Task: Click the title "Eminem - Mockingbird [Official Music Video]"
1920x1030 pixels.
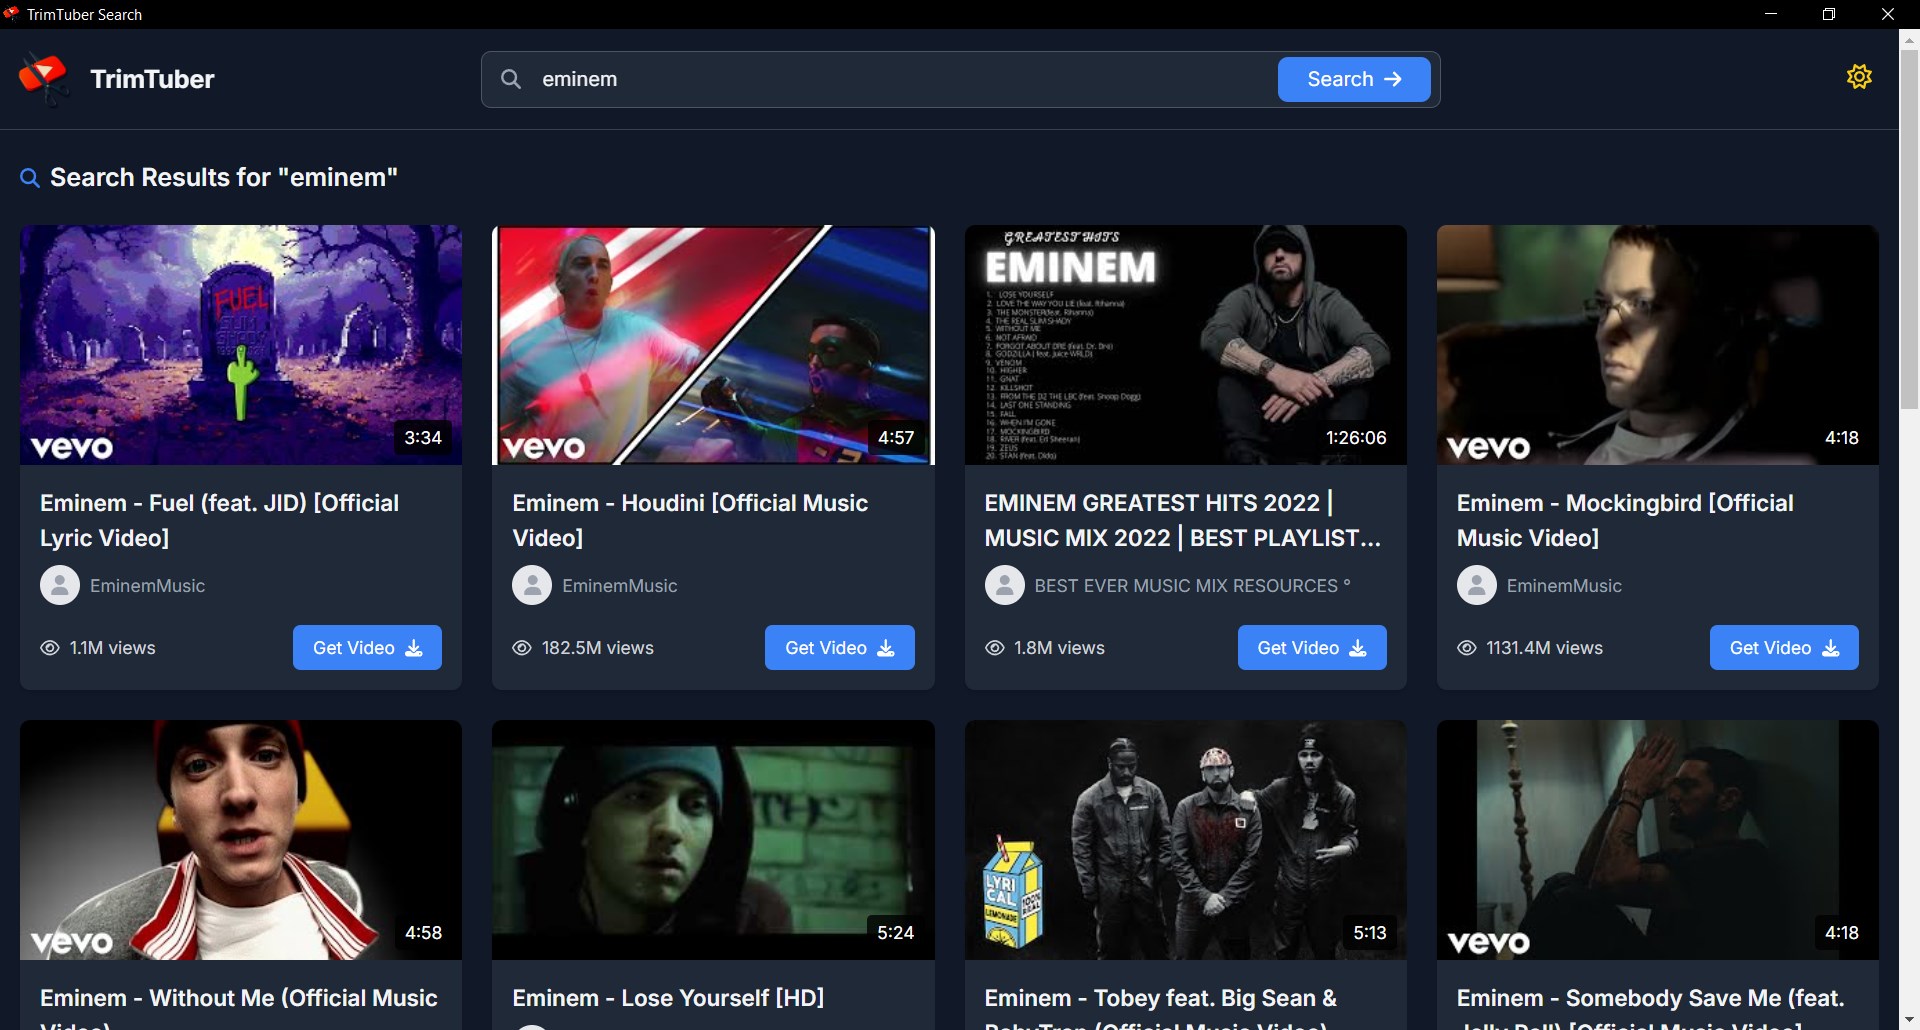Action: [1625, 520]
